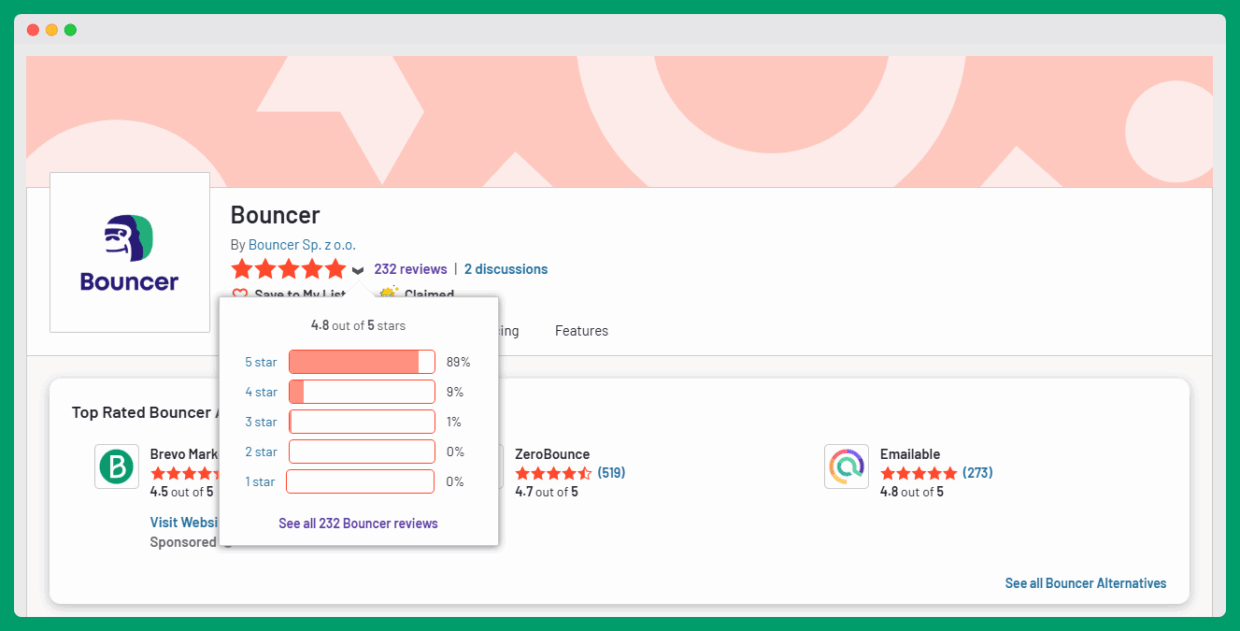Screen dimensions: 1240x631
Task: Open the Visit Website link for Brevo
Action: click(x=184, y=522)
